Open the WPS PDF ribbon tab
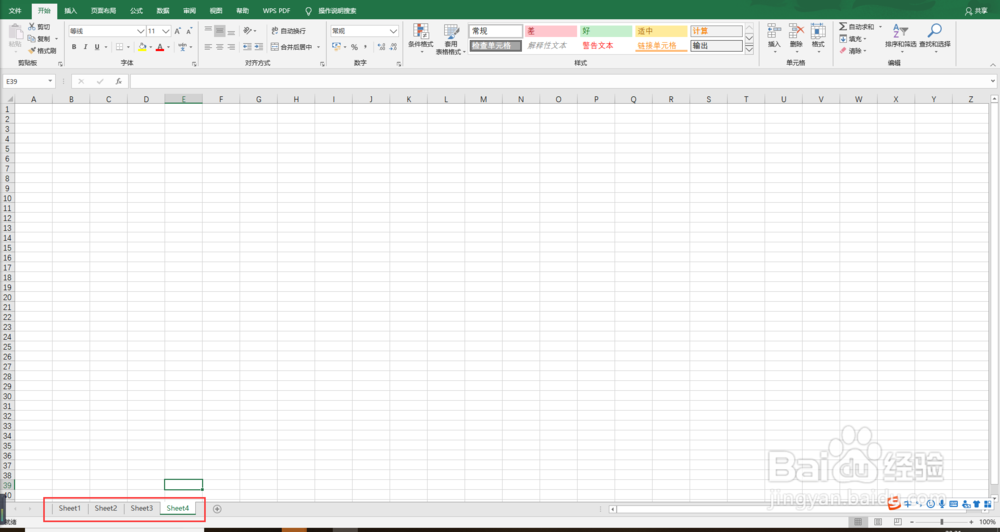 [276, 11]
